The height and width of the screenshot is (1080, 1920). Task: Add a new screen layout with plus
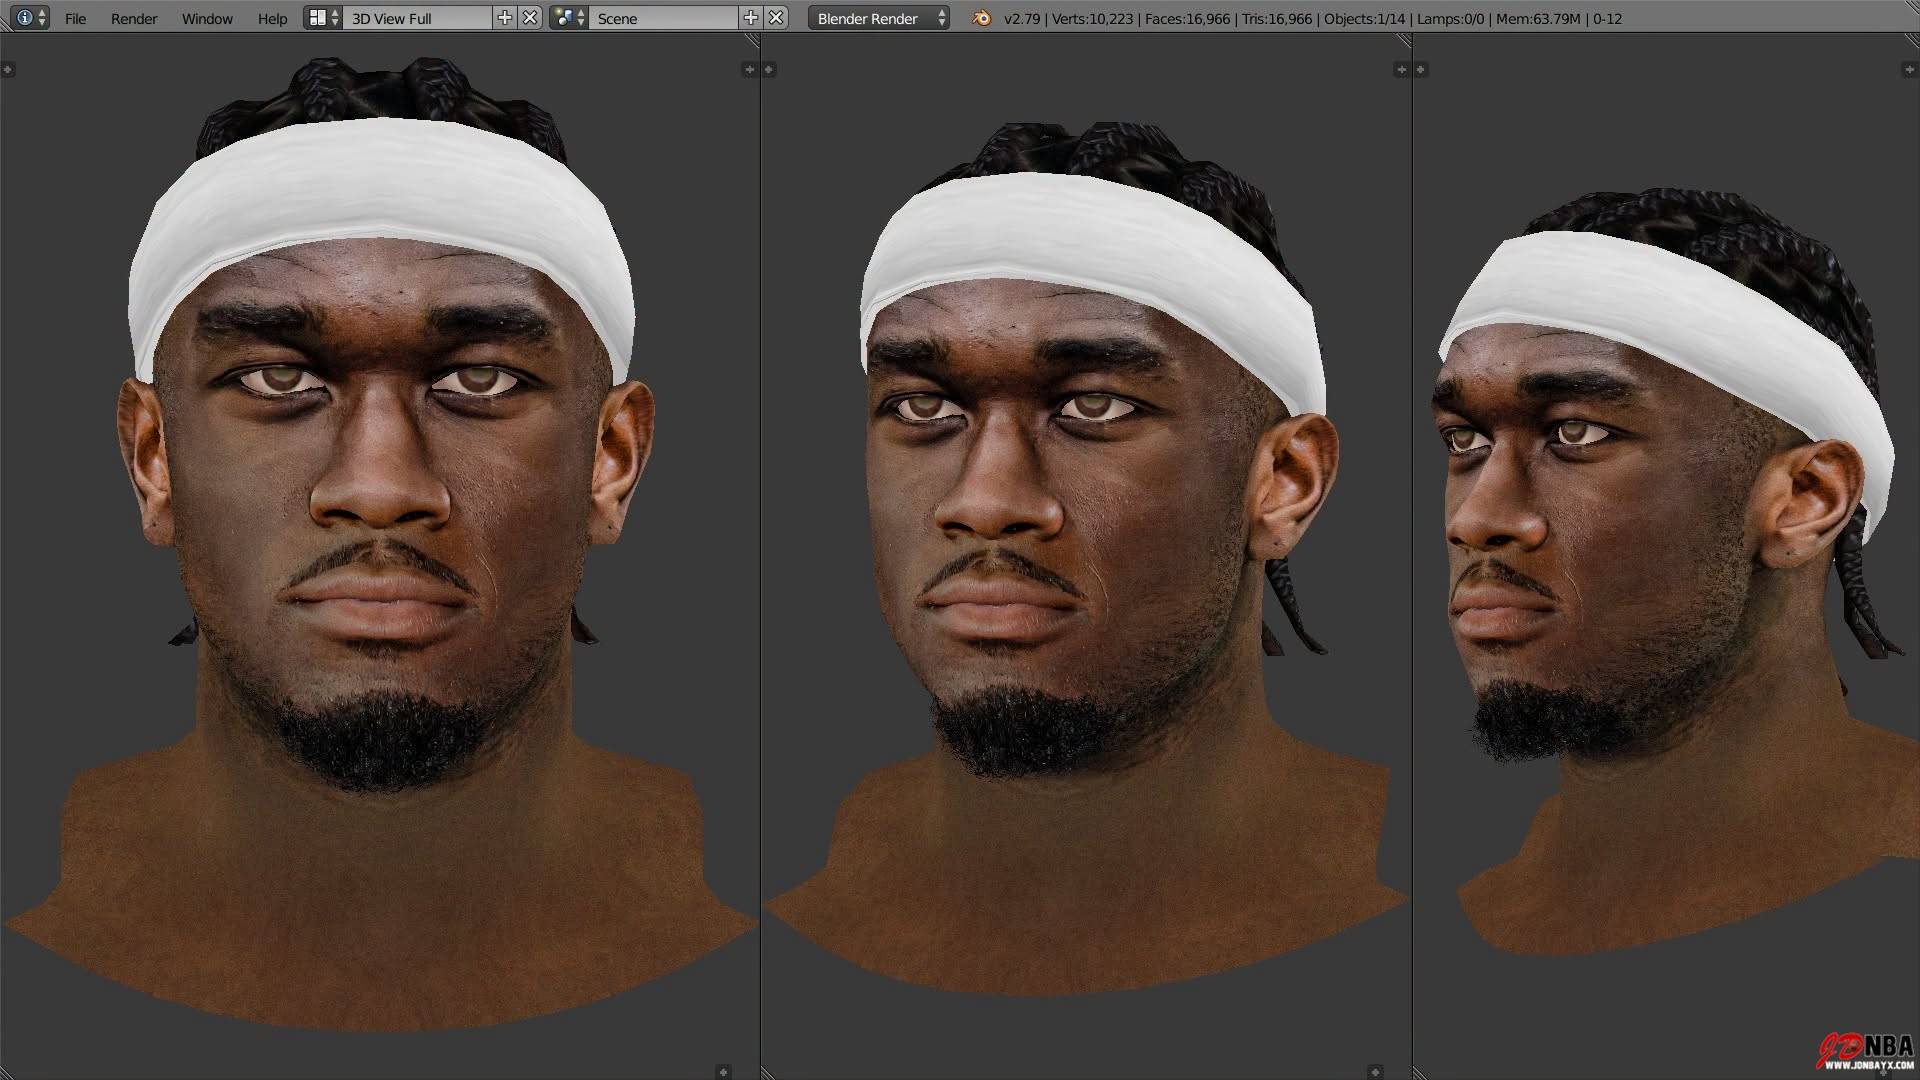click(x=505, y=18)
